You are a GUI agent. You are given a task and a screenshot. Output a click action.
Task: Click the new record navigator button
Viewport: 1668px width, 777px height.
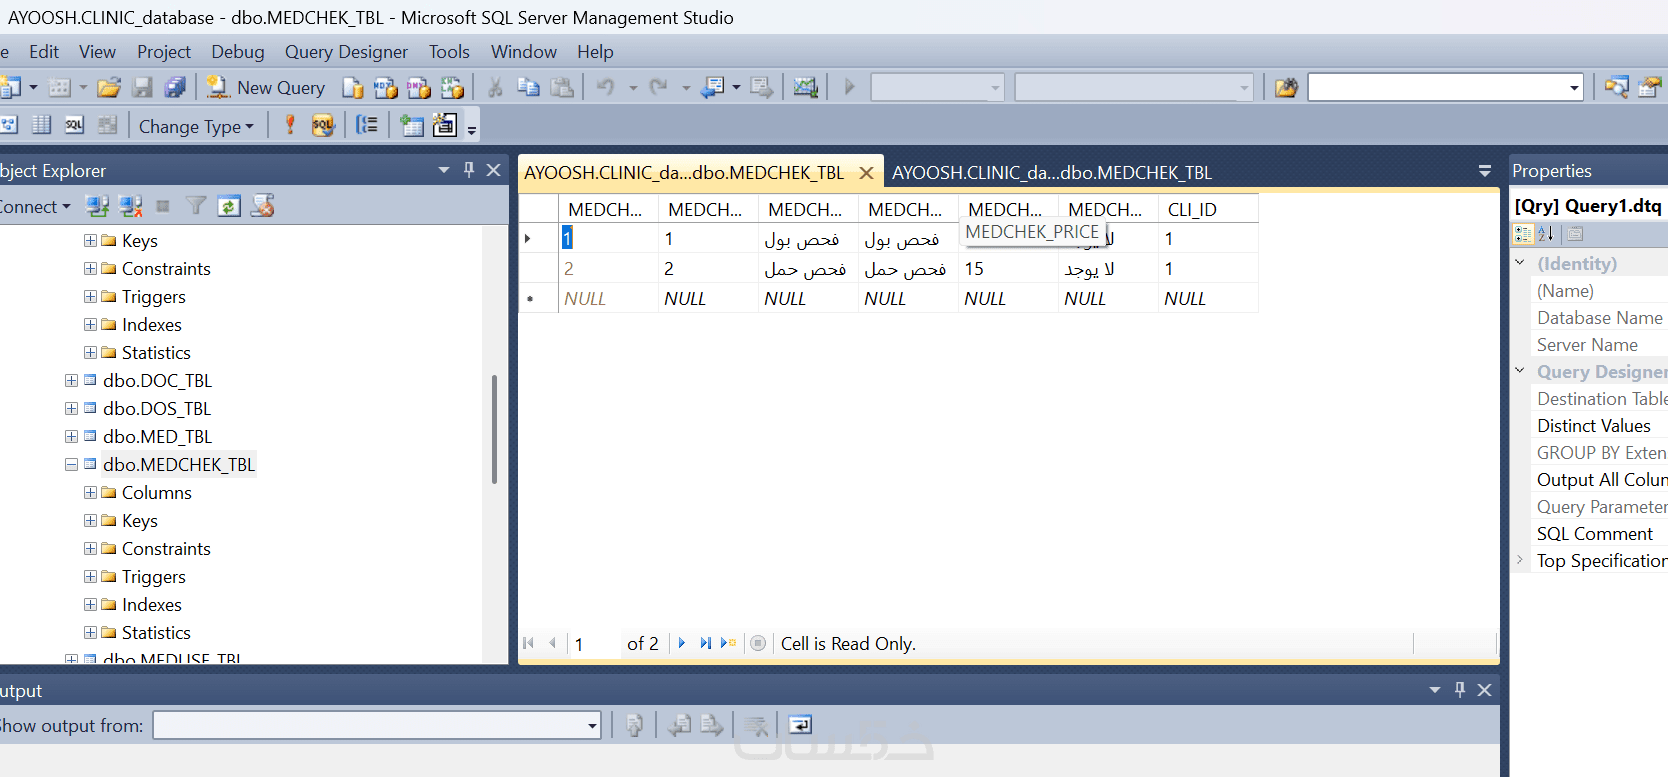(728, 643)
